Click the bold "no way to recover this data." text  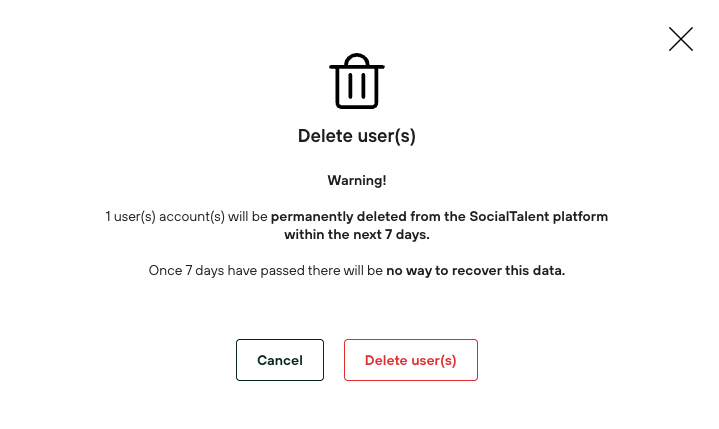pyautogui.click(x=476, y=270)
